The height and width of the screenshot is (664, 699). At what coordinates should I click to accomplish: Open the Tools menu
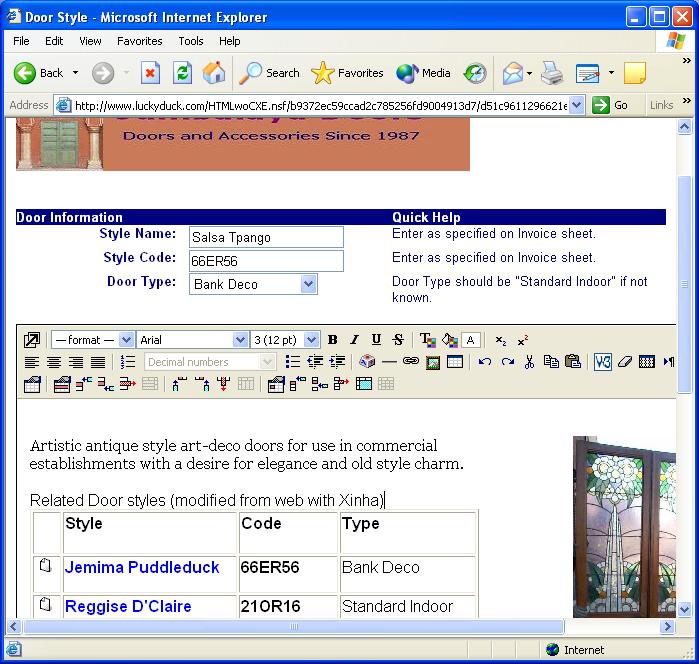pos(190,41)
